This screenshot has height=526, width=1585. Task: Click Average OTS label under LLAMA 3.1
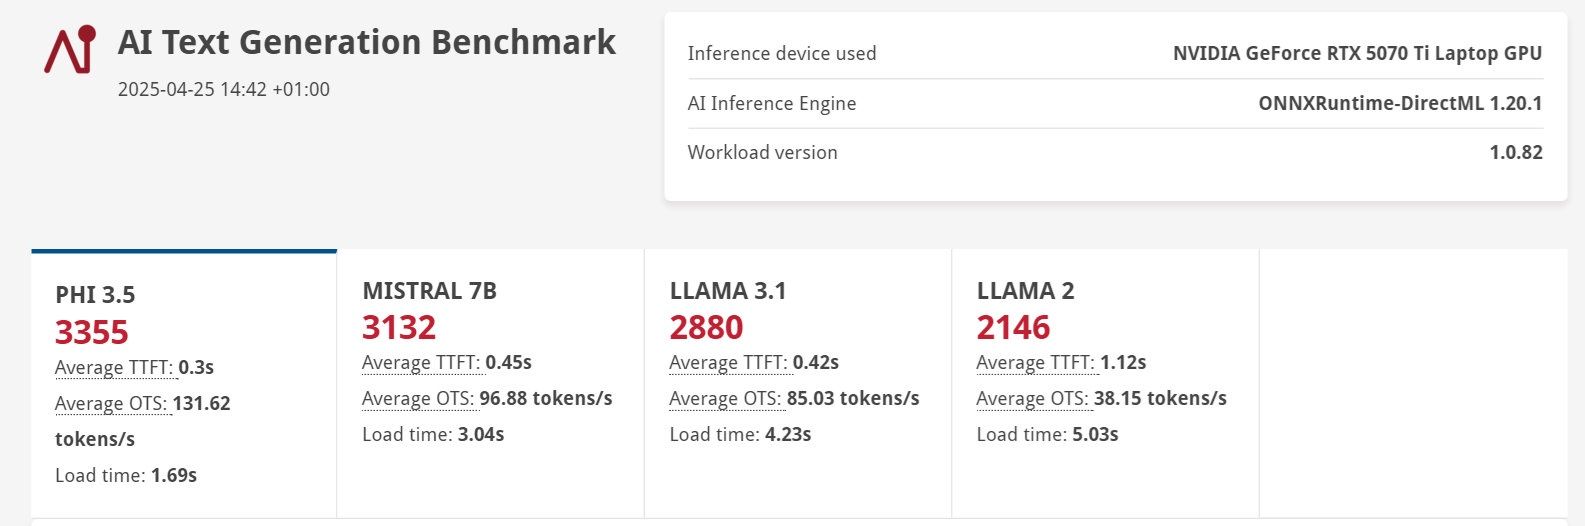click(726, 398)
